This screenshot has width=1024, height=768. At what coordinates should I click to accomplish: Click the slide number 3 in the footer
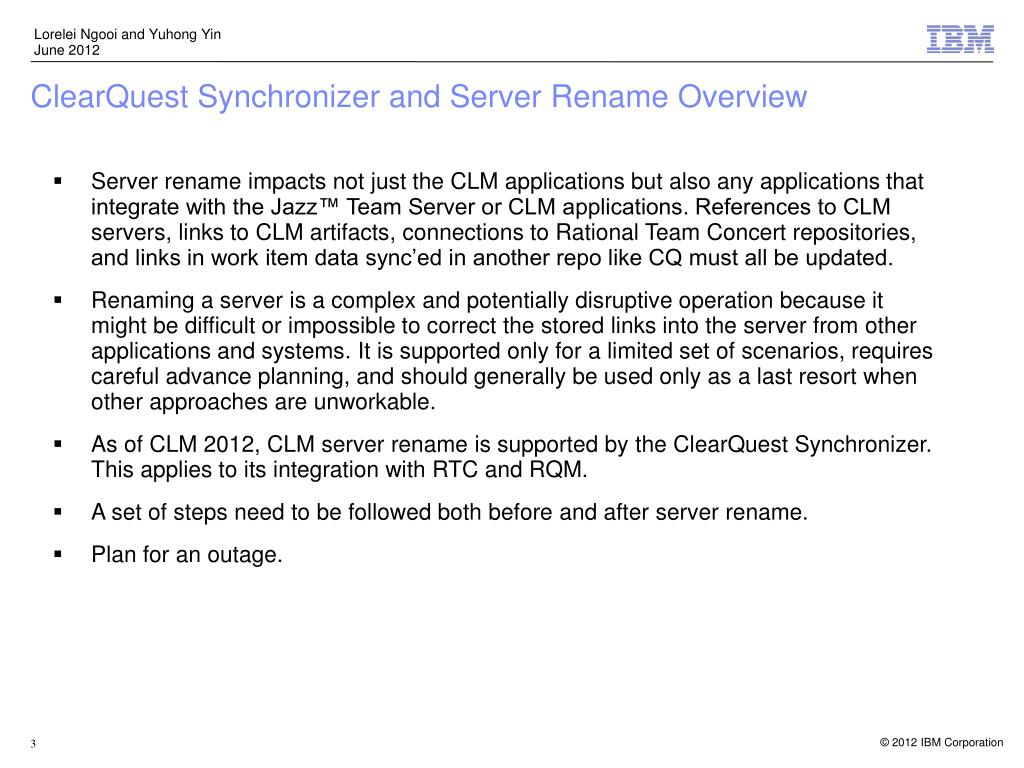pyautogui.click(x=33, y=743)
